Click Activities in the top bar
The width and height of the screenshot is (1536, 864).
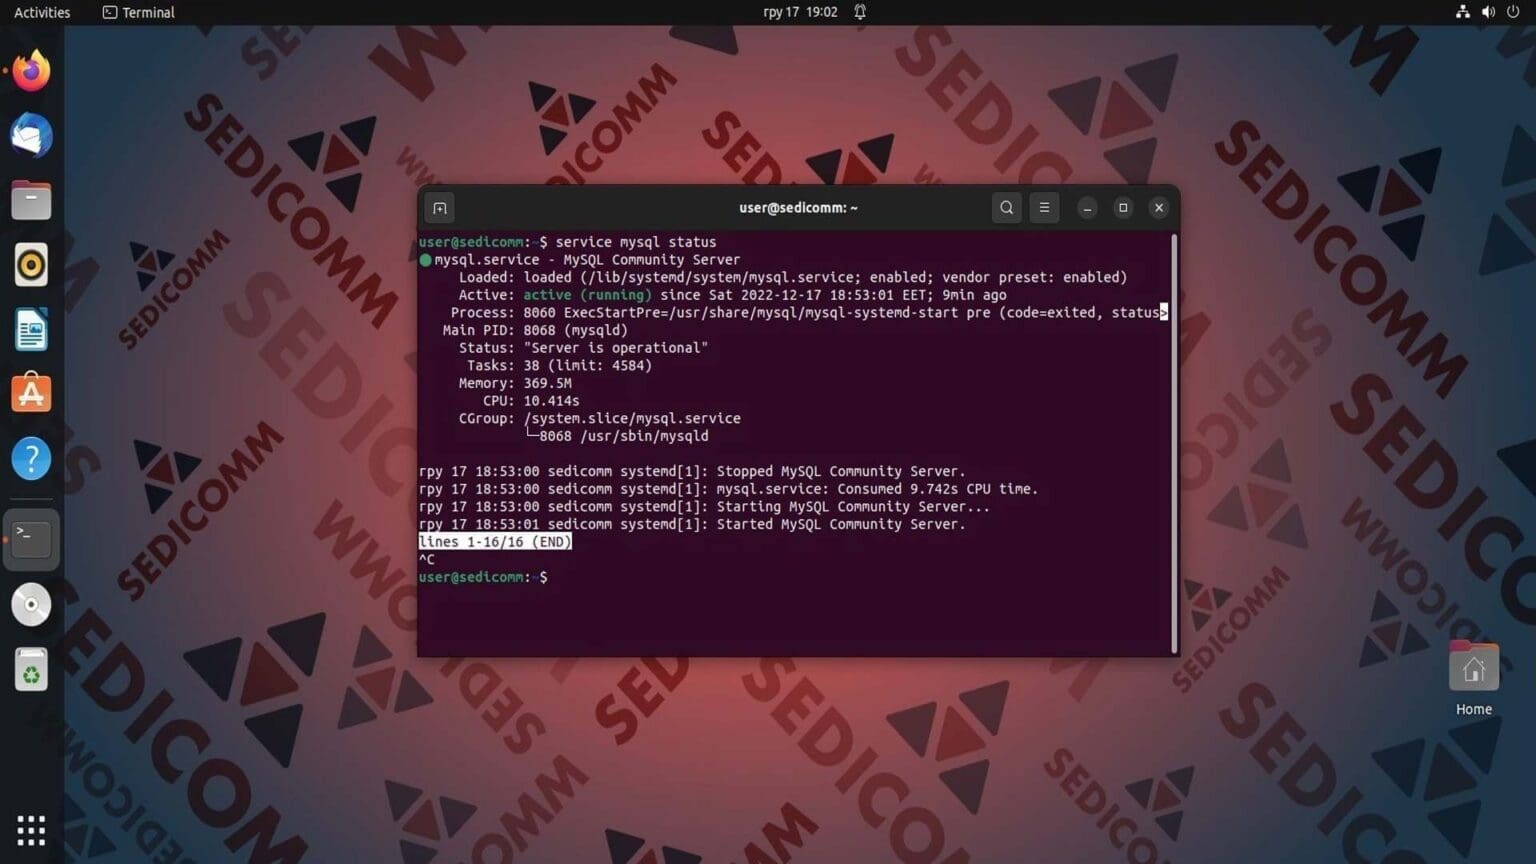[42, 12]
